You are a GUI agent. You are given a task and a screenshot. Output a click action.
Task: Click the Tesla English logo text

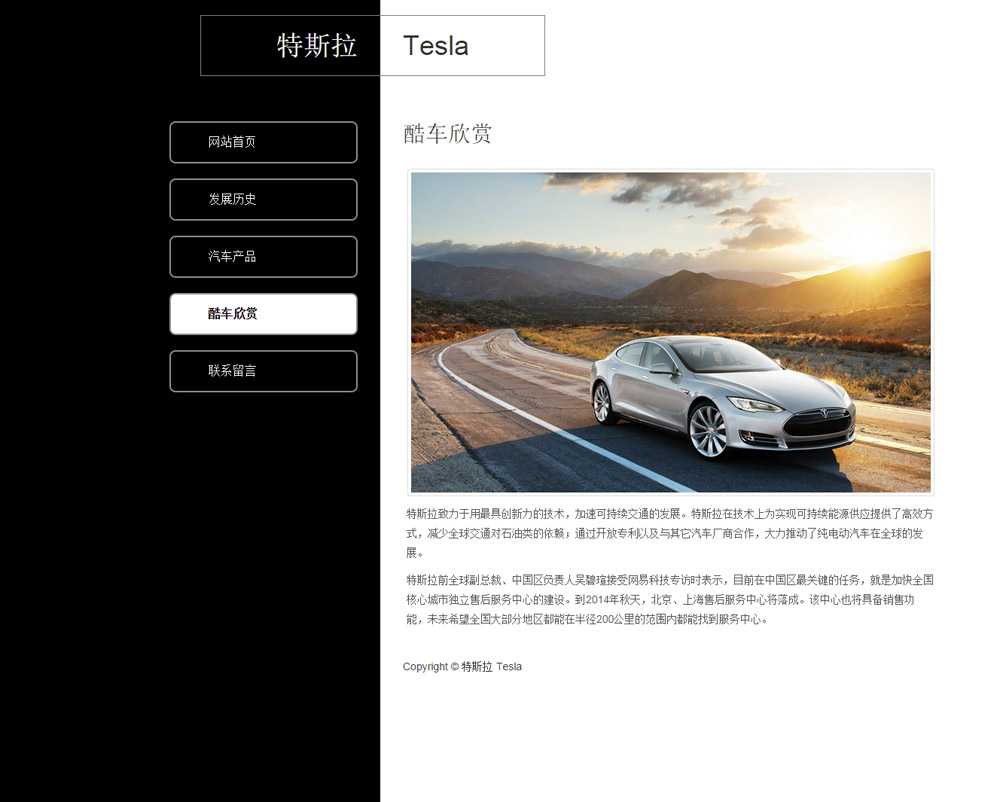pyautogui.click(x=436, y=46)
